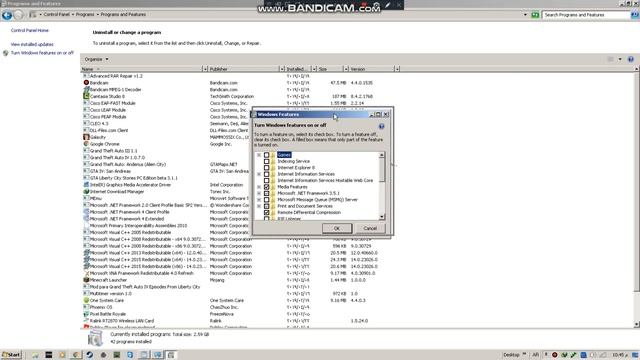Expand the Microsoft Message Queue Server node
640x360 pixels.
point(259,200)
